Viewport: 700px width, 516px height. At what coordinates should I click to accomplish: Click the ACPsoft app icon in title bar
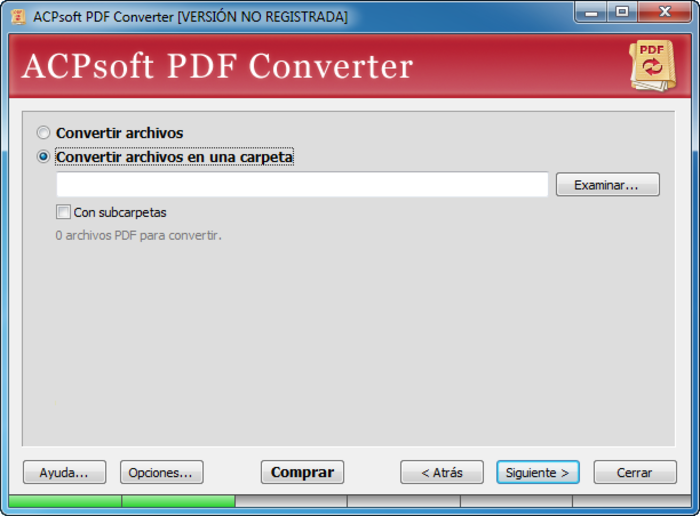(x=17, y=17)
